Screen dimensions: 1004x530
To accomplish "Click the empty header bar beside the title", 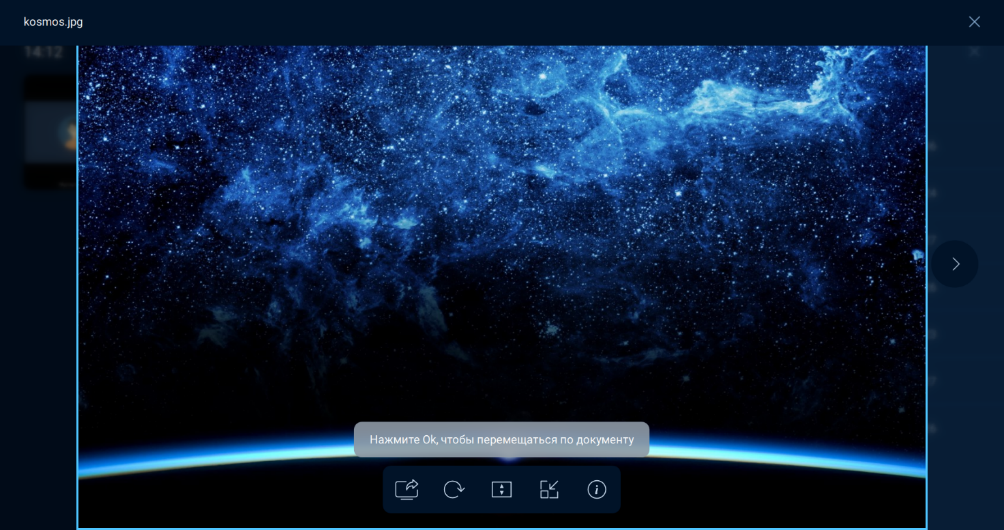I will (500, 21).
